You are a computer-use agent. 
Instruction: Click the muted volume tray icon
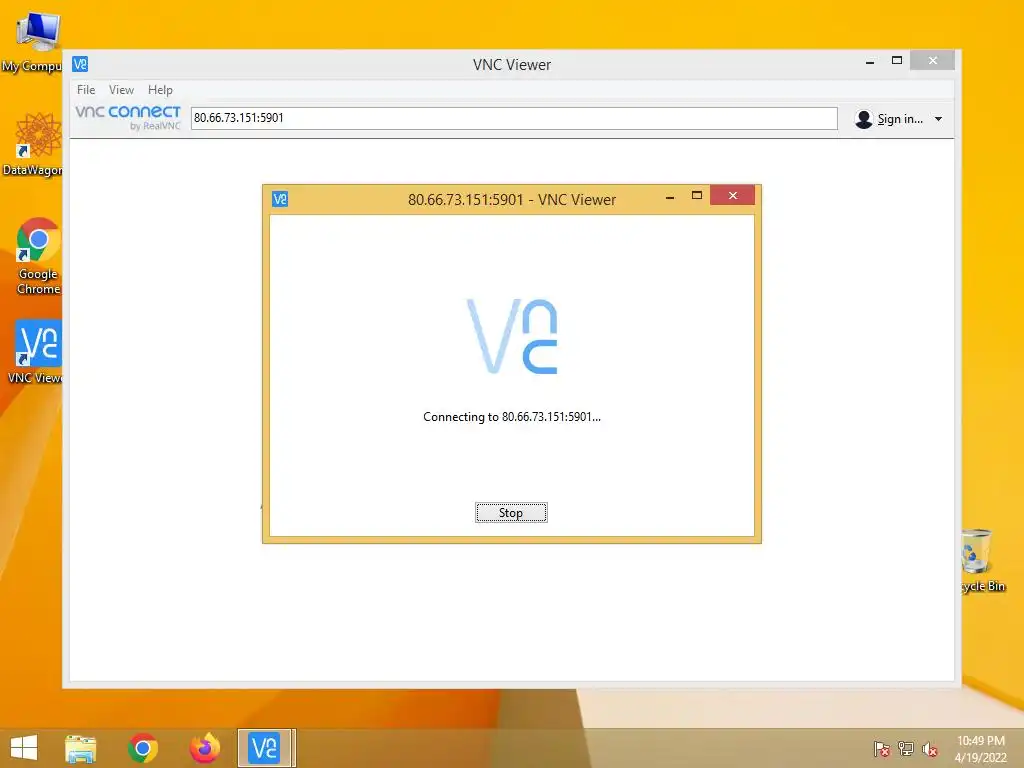click(930, 748)
